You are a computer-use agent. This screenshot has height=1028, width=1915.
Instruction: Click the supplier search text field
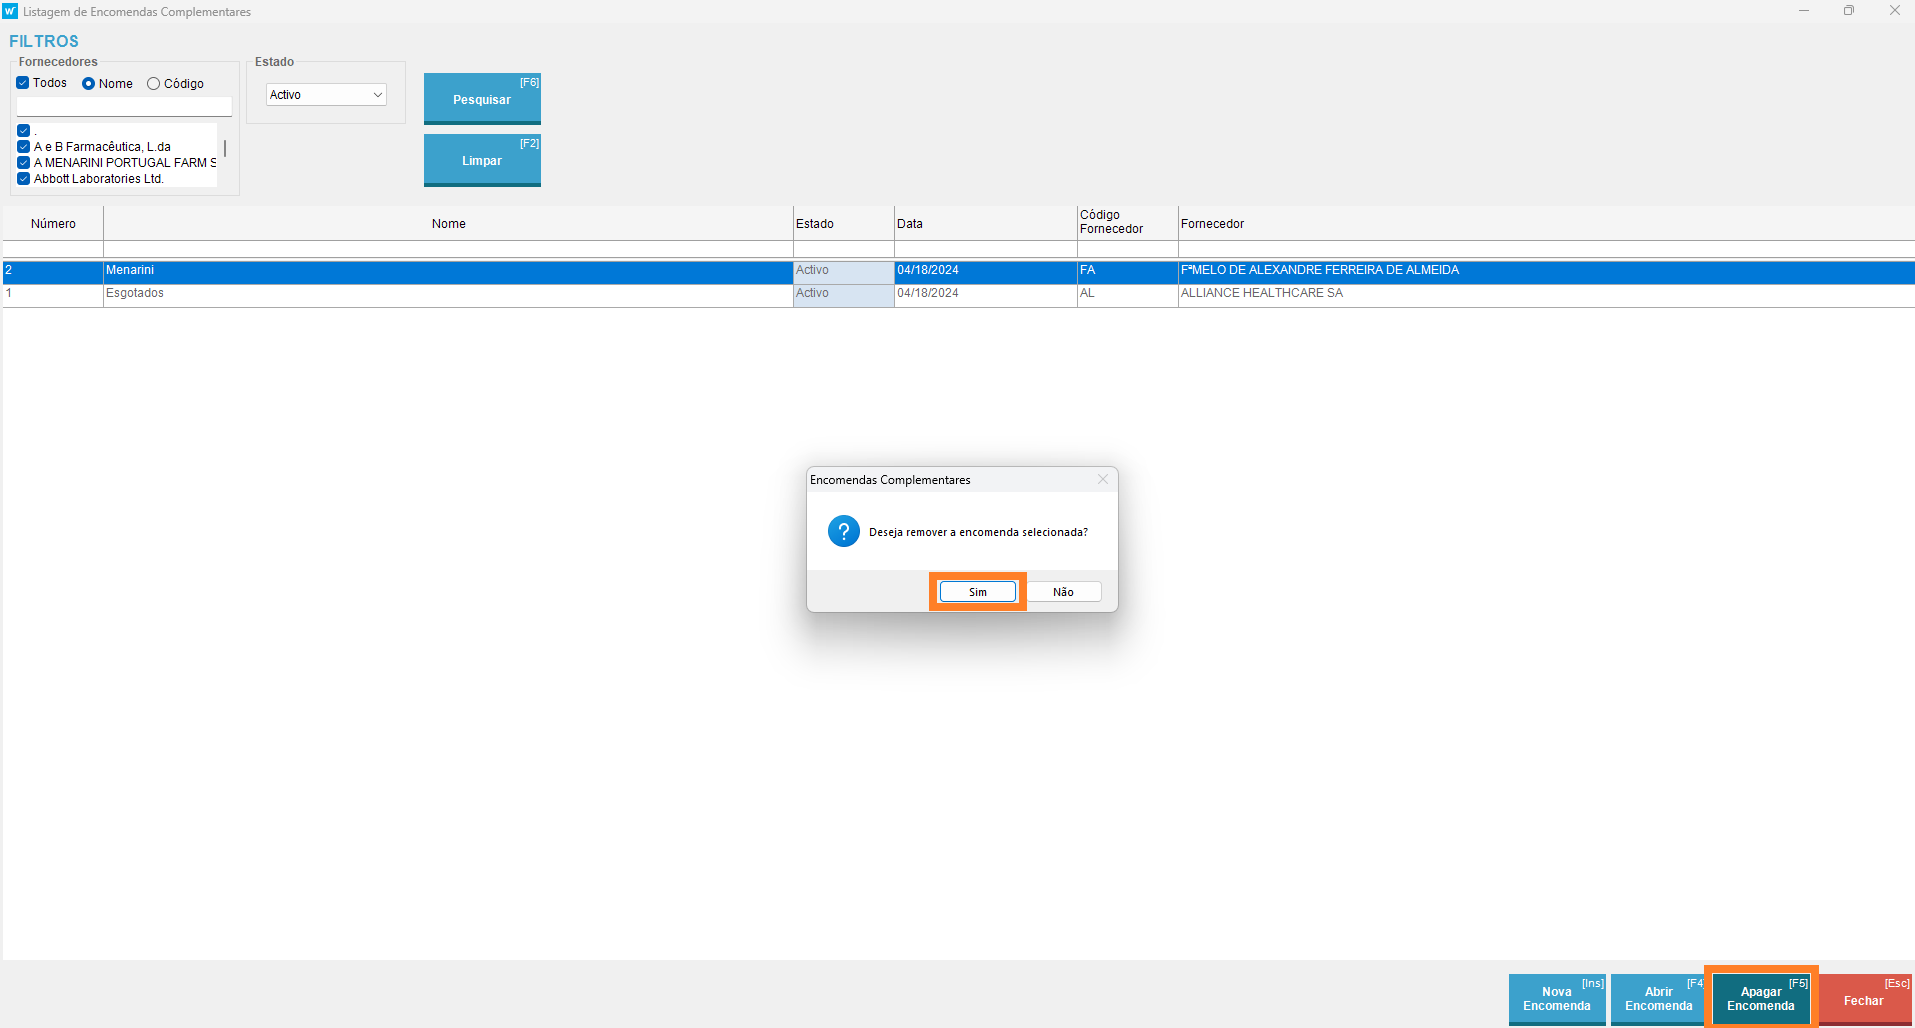pos(124,106)
